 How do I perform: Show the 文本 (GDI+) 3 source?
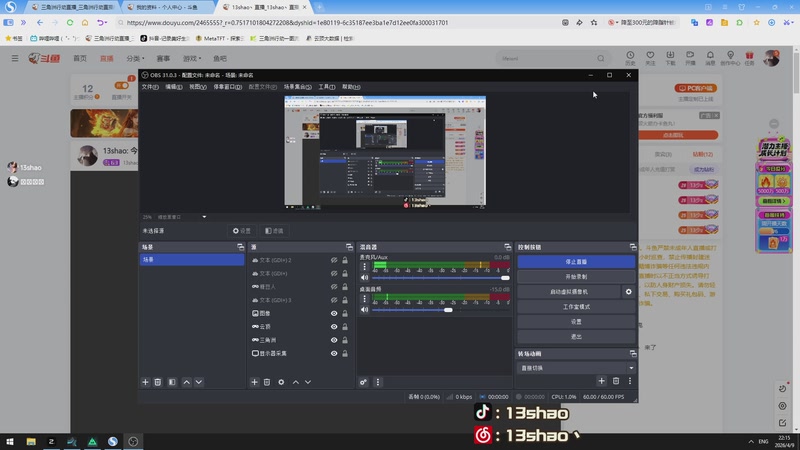pyautogui.click(x=334, y=300)
